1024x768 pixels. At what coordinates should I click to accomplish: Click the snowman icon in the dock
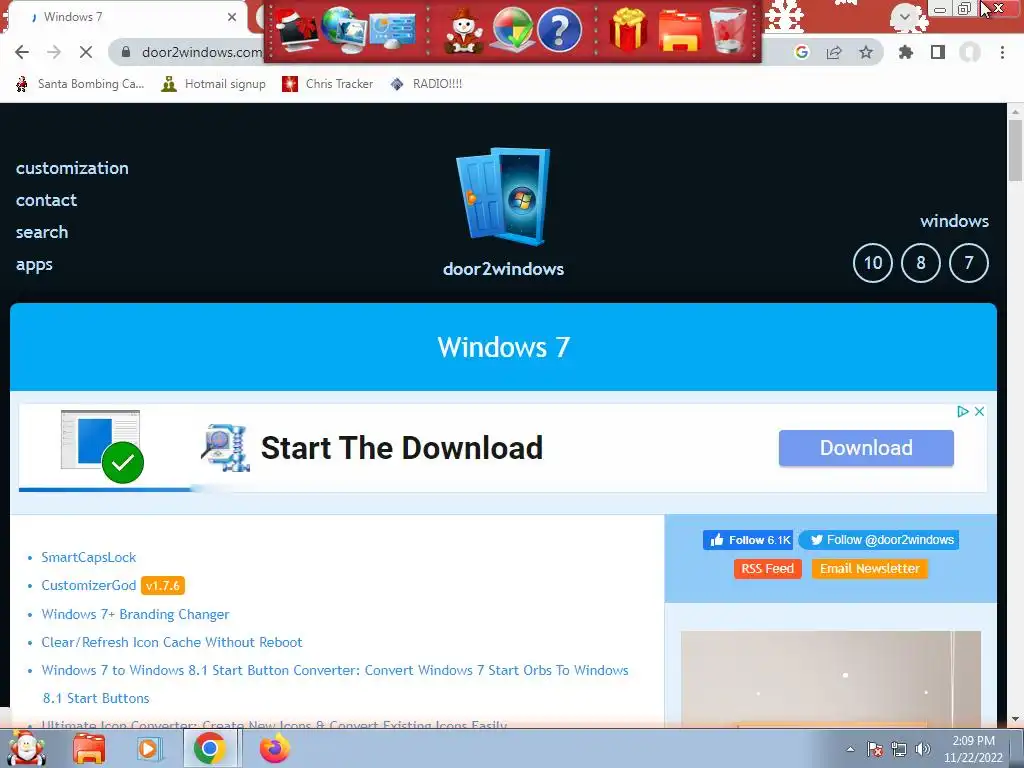(463, 31)
